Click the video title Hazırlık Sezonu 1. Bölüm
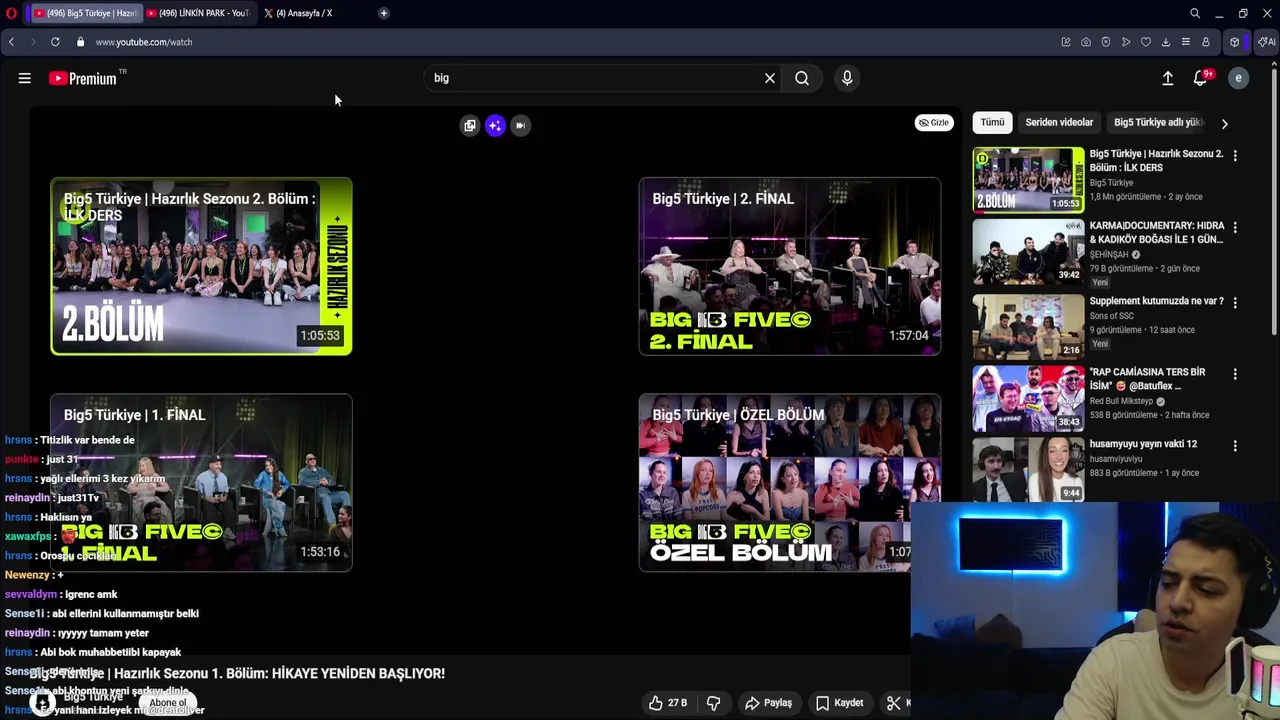The height and width of the screenshot is (720, 1280). [237, 673]
